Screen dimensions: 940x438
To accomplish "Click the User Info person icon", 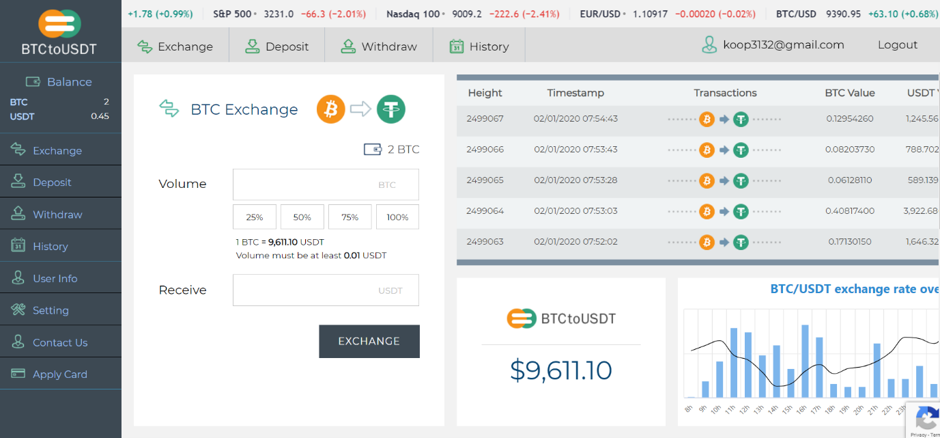I will [x=19, y=278].
